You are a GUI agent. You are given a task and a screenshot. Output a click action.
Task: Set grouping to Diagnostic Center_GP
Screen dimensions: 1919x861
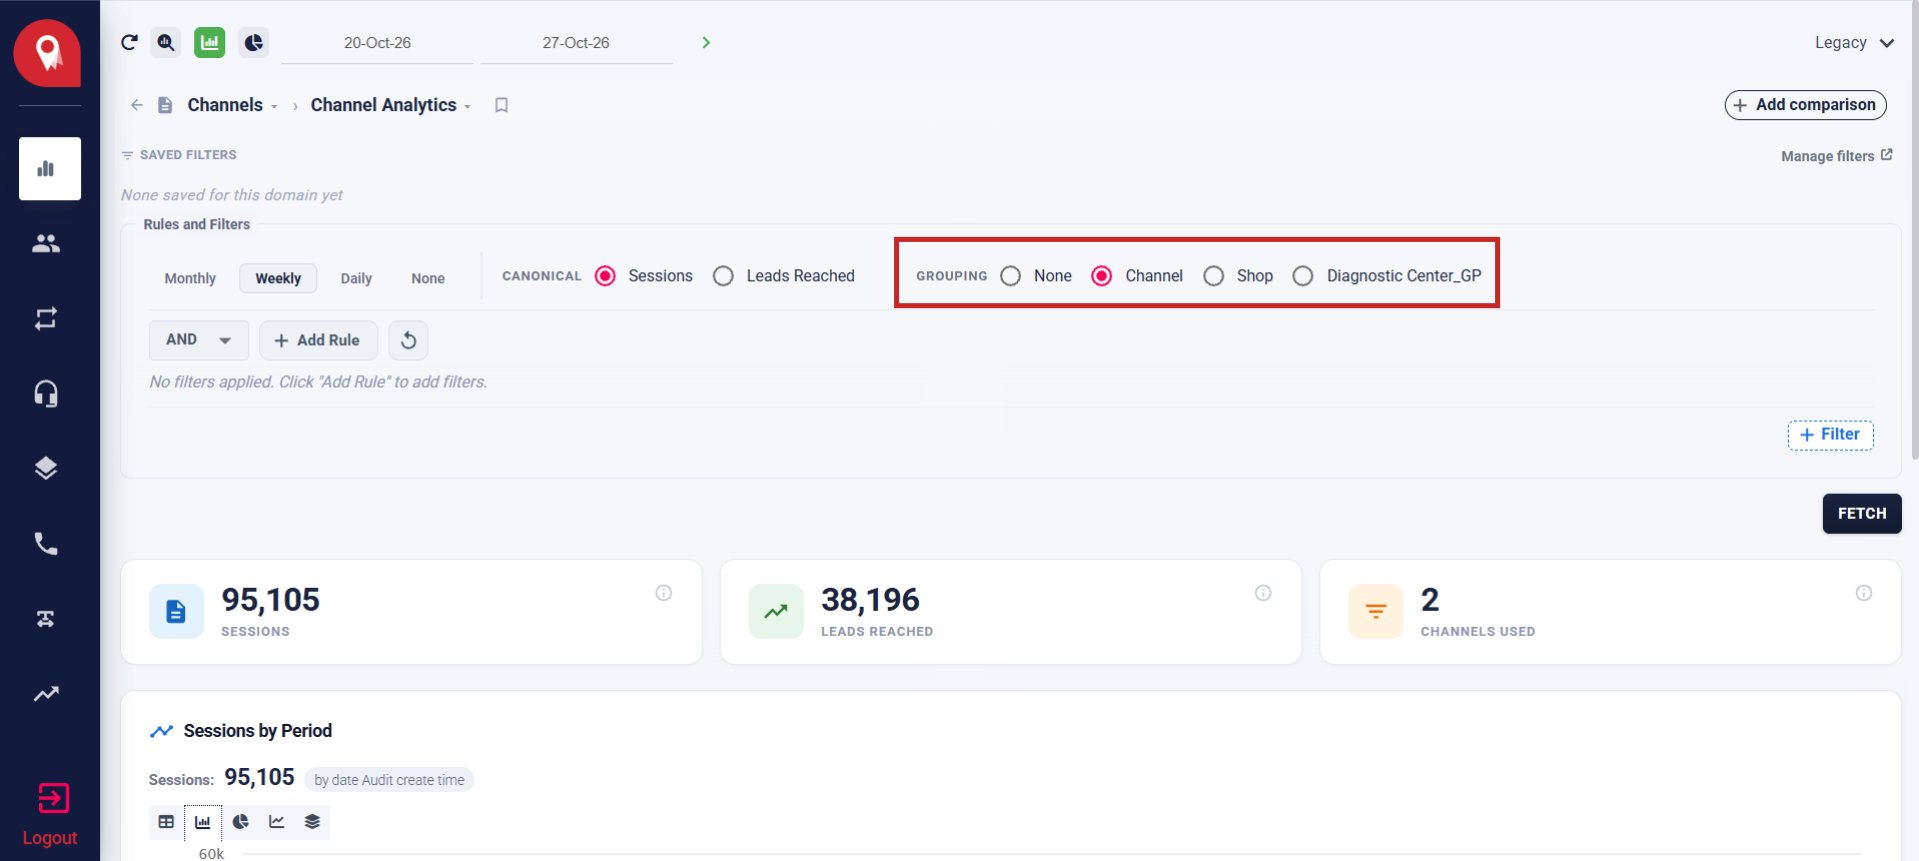pos(1303,276)
